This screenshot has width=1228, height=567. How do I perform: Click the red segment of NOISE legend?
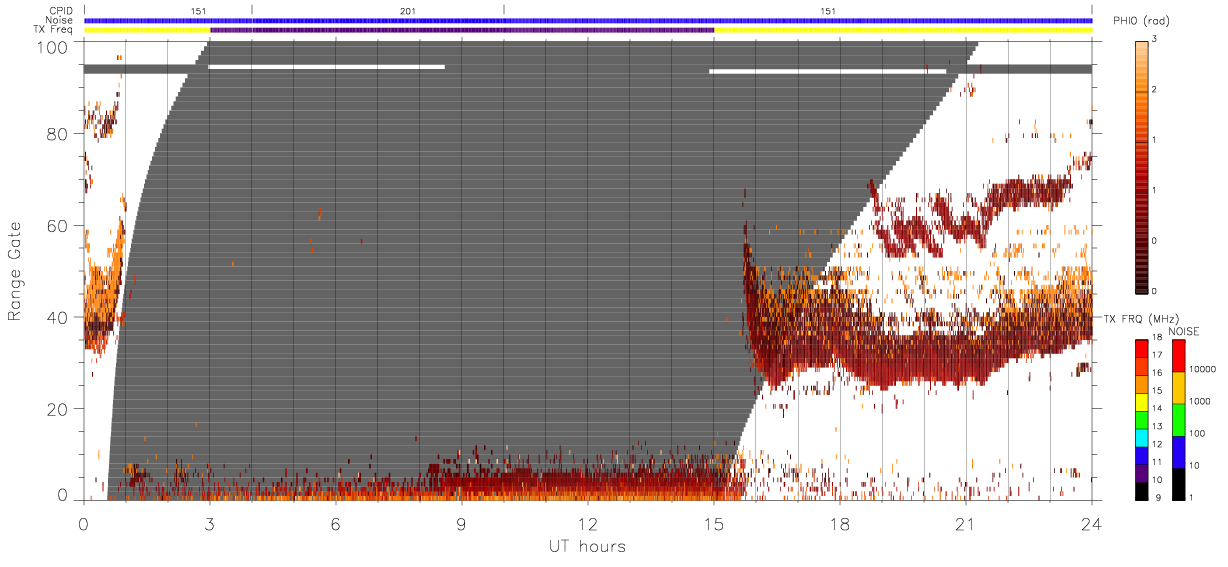(x=1179, y=356)
